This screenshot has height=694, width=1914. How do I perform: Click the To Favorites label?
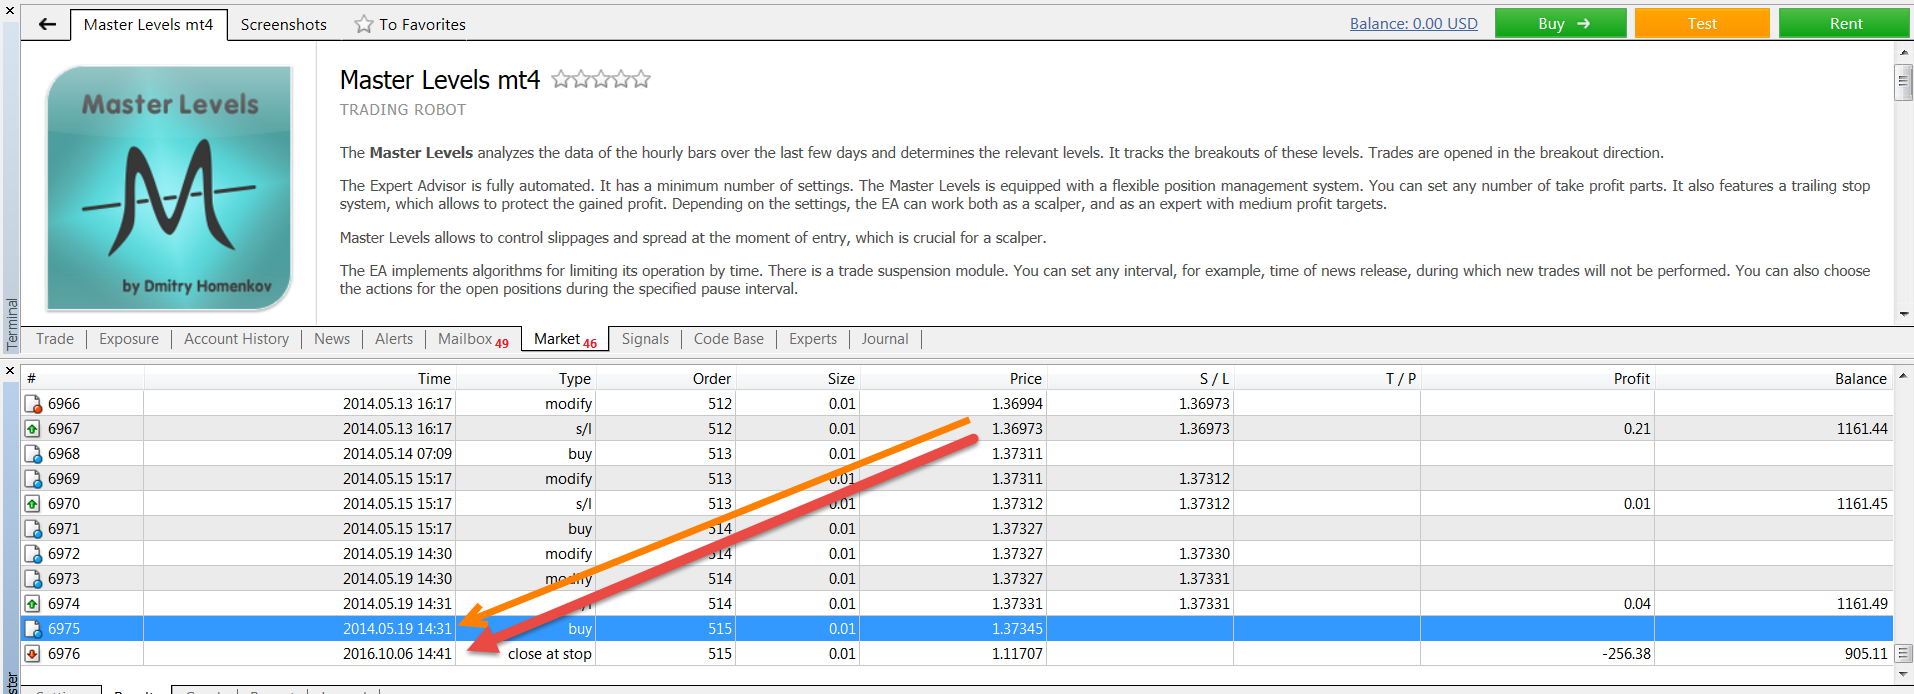point(422,24)
